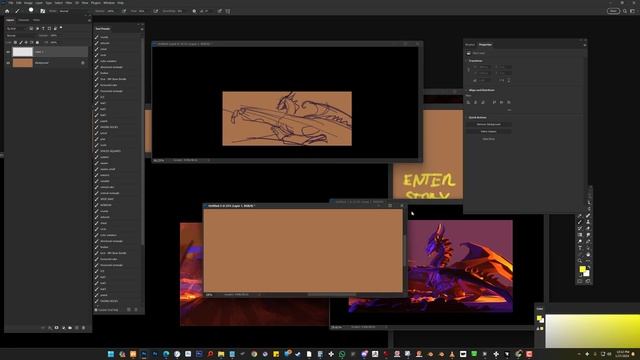The image size is (640, 360).
Task: Switch to the Channels tab
Action: click(x=24, y=20)
